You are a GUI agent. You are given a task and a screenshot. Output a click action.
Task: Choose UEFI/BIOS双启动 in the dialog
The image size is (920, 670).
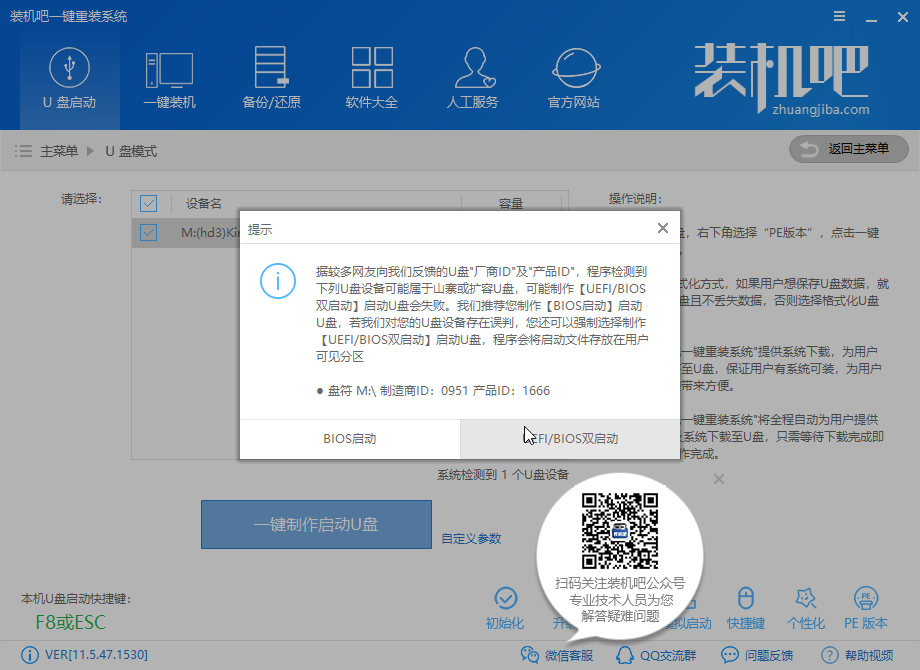click(x=570, y=439)
